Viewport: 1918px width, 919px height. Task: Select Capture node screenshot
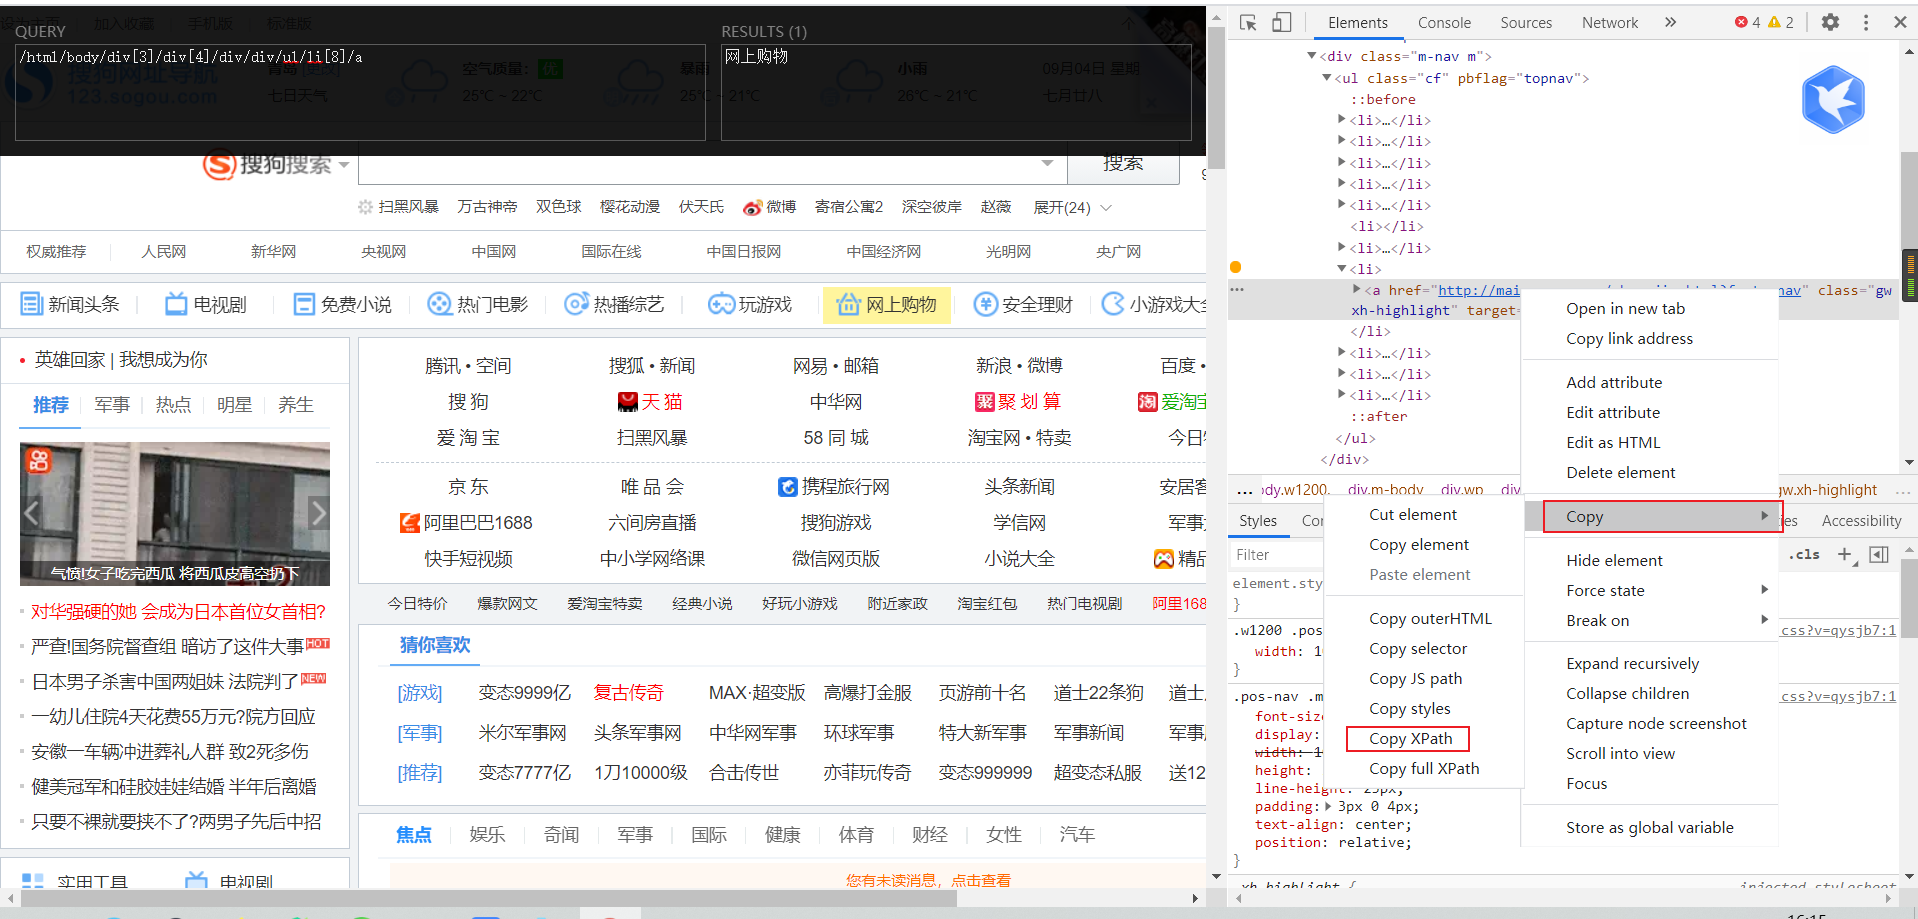coord(1656,724)
